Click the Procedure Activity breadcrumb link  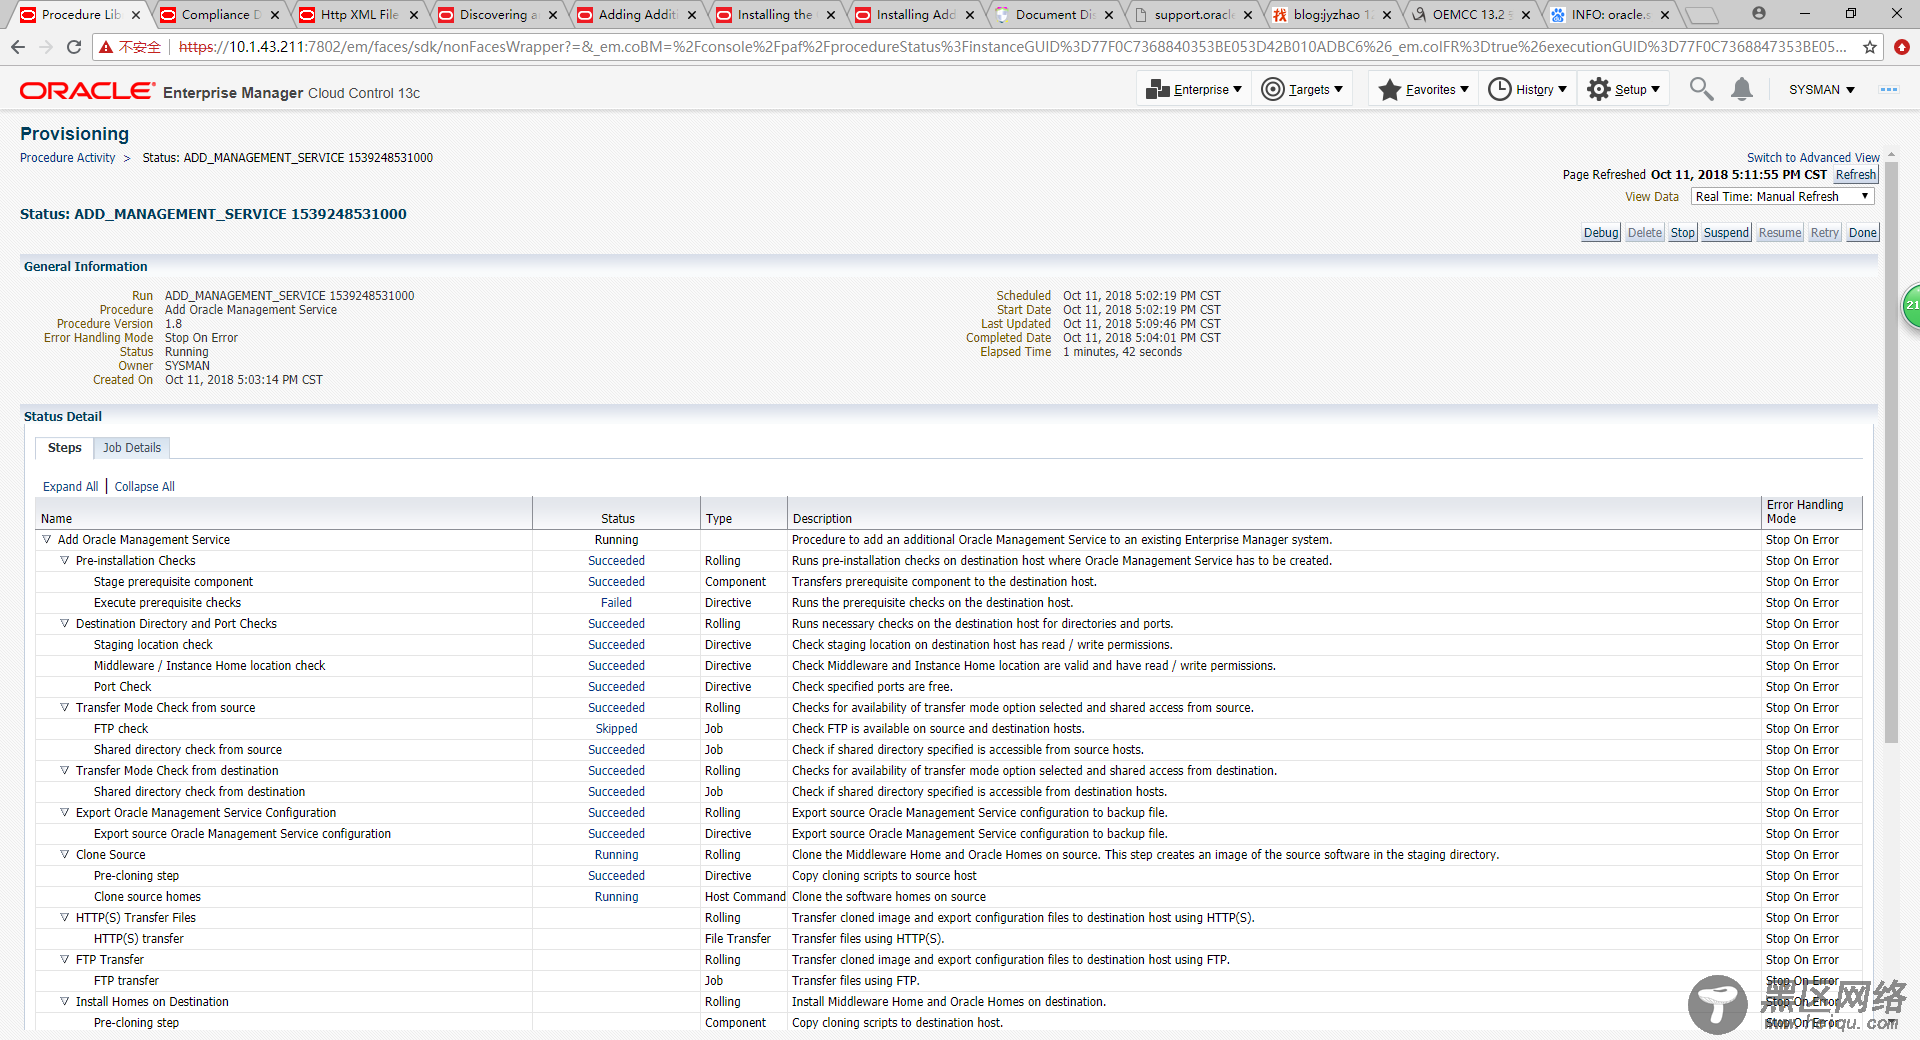tap(68, 158)
